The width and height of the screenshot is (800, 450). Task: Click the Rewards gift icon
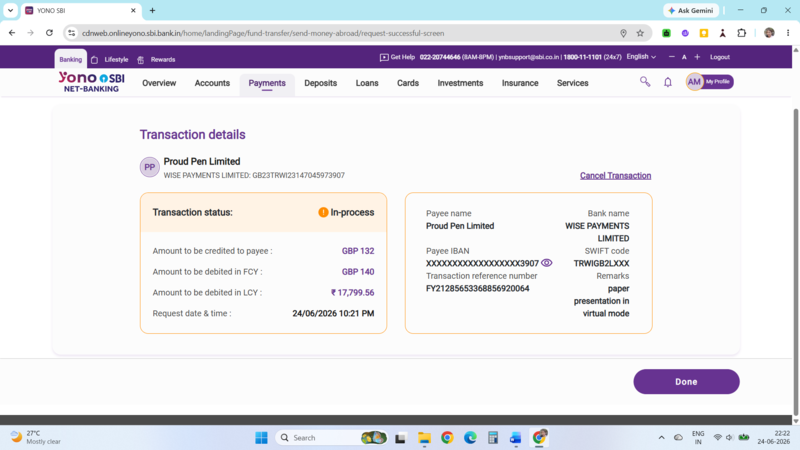(140, 60)
